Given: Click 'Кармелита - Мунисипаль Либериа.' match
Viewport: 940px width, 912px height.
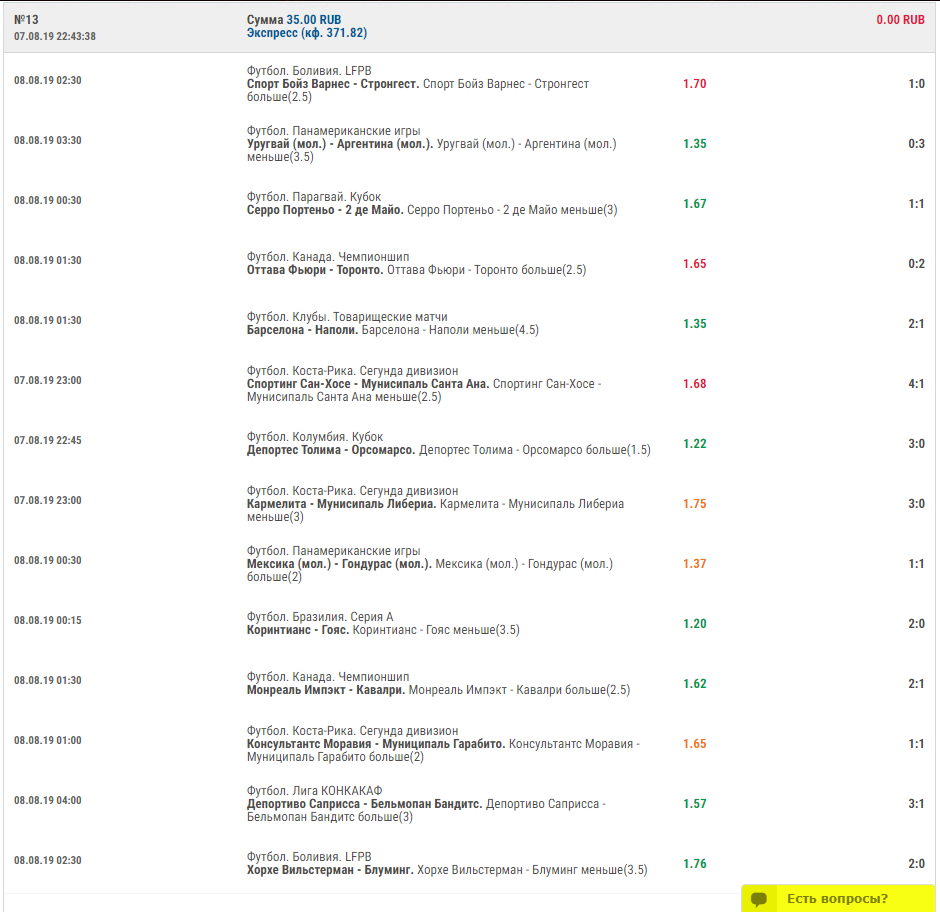Looking at the screenshot, I should [341, 504].
